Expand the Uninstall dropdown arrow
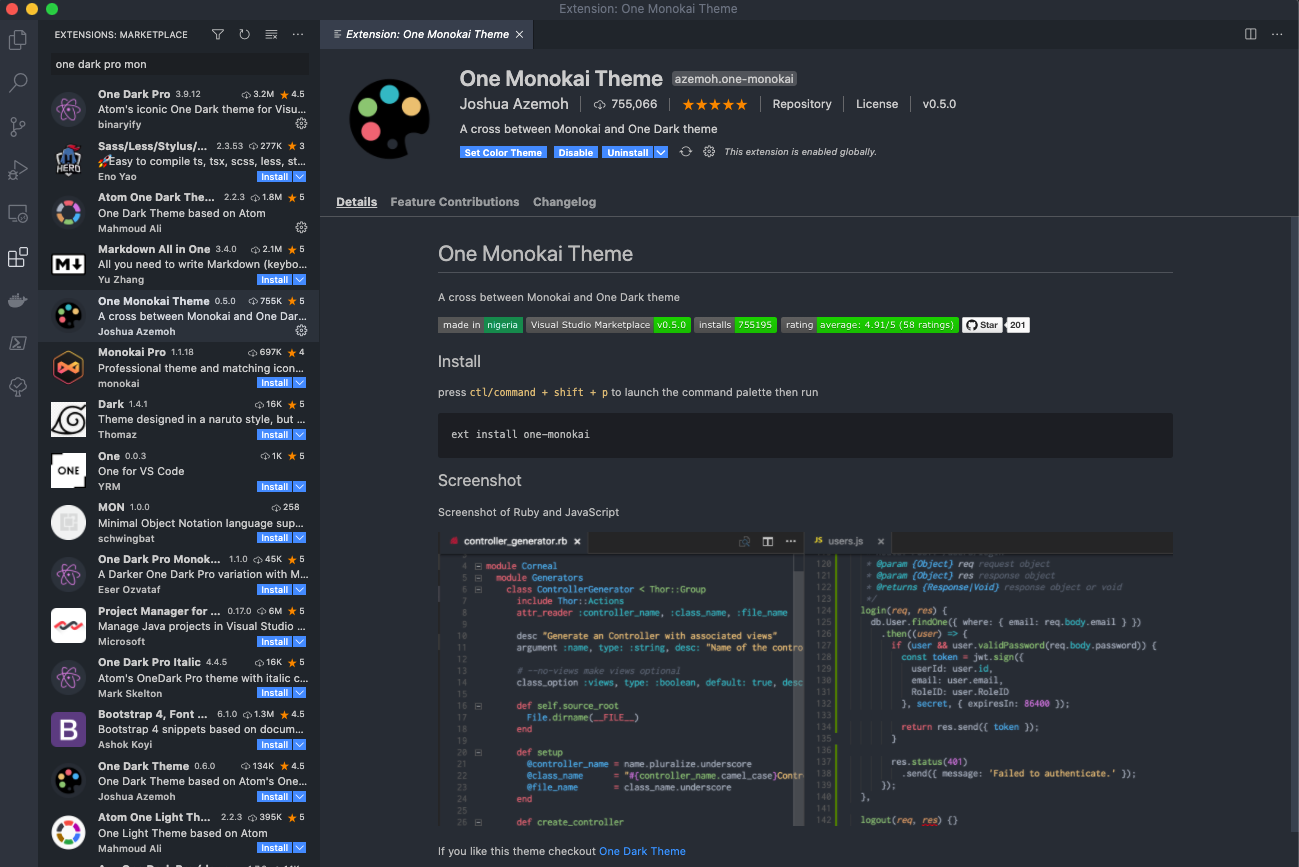The image size is (1299, 867). tap(659, 151)
